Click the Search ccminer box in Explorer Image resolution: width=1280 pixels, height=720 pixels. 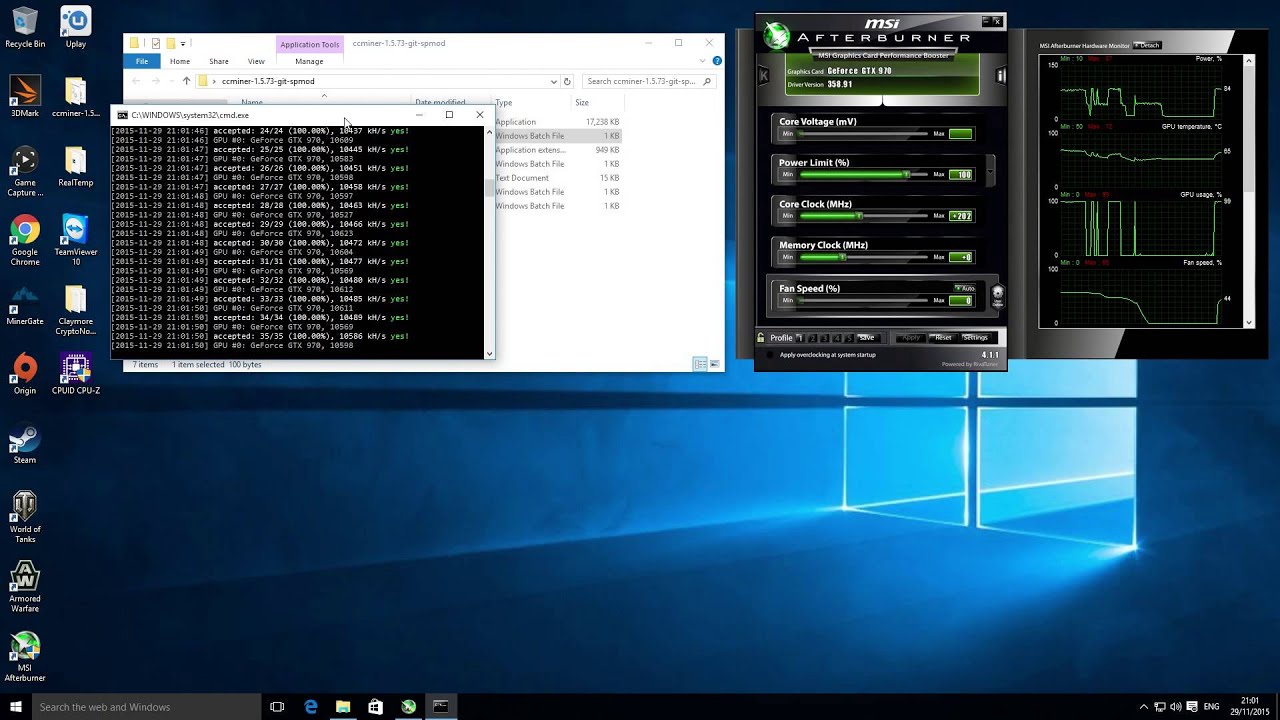[648, 81]
